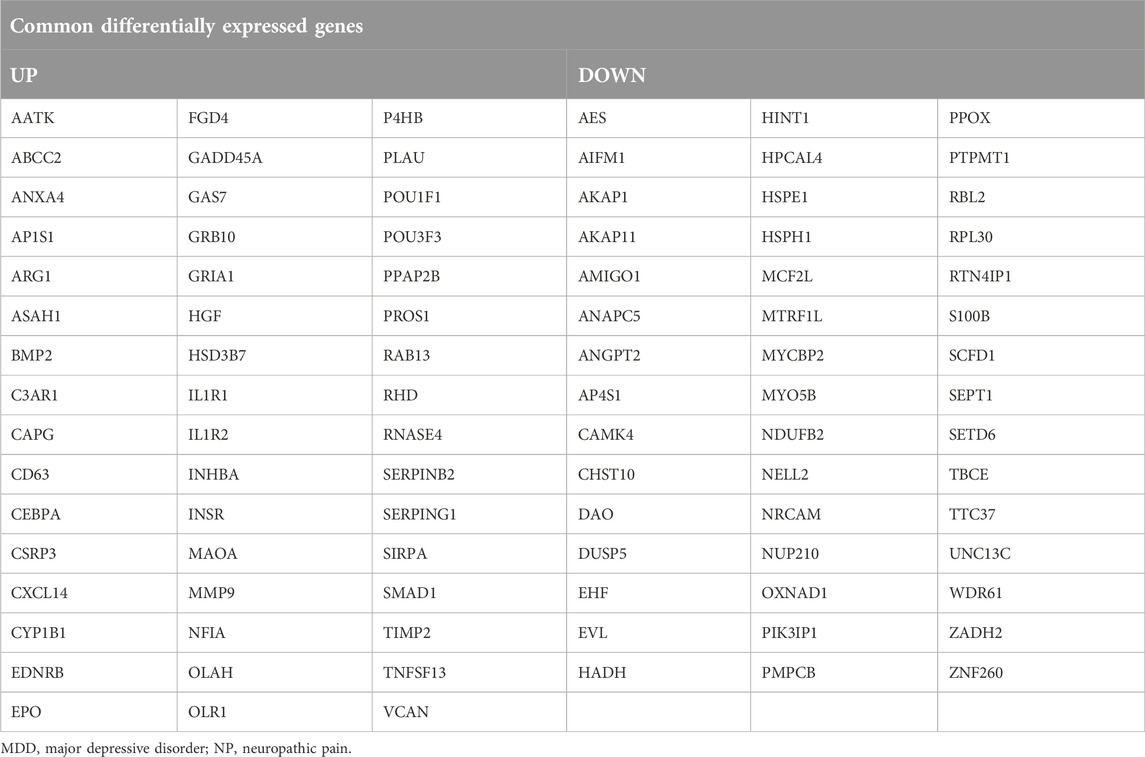Select the PIK3IP1 gene cell
1145x757 pixels.
pyautogui.click(x=843, y=633)
